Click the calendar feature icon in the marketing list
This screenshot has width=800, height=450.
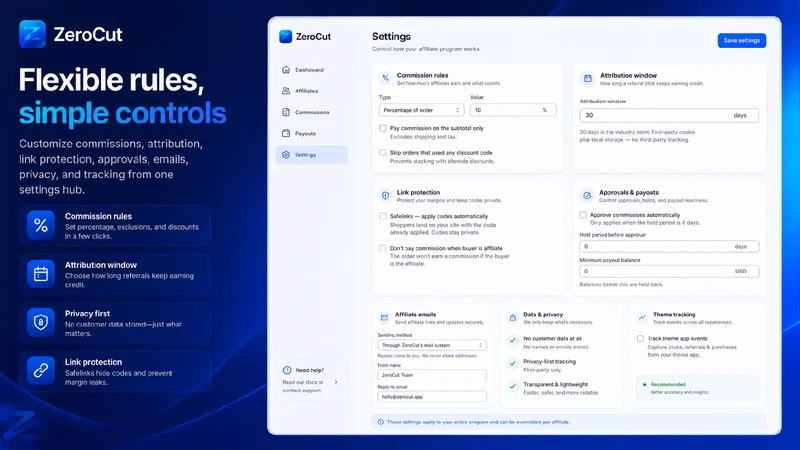pos(41,274)
